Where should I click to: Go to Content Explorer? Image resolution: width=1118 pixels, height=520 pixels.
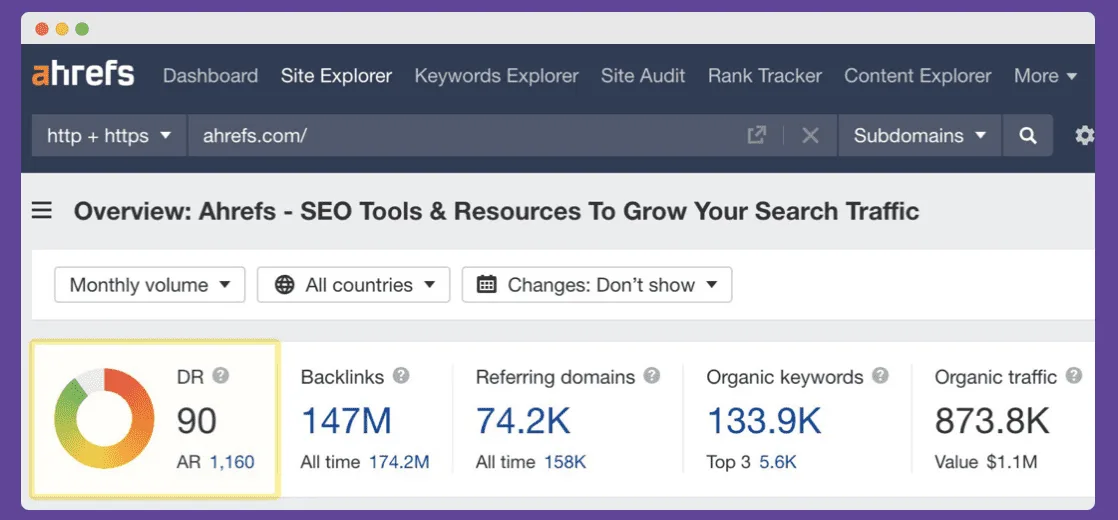tap(918, 76)
